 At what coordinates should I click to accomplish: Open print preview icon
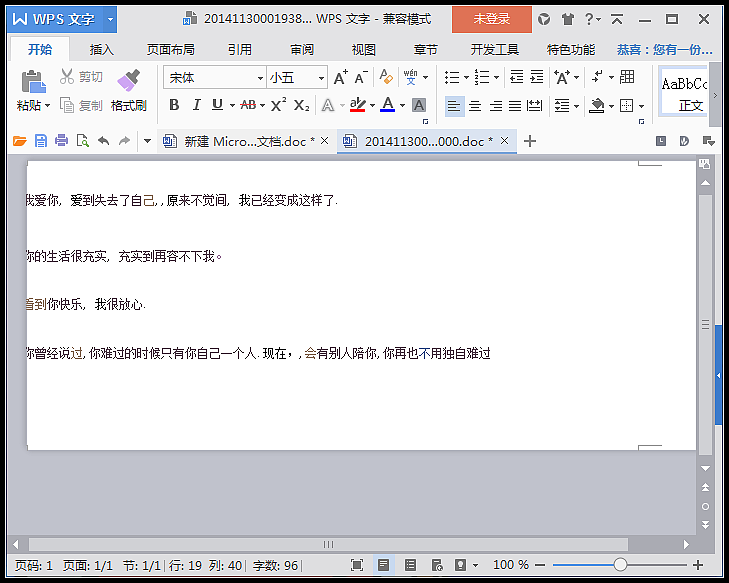82,141
